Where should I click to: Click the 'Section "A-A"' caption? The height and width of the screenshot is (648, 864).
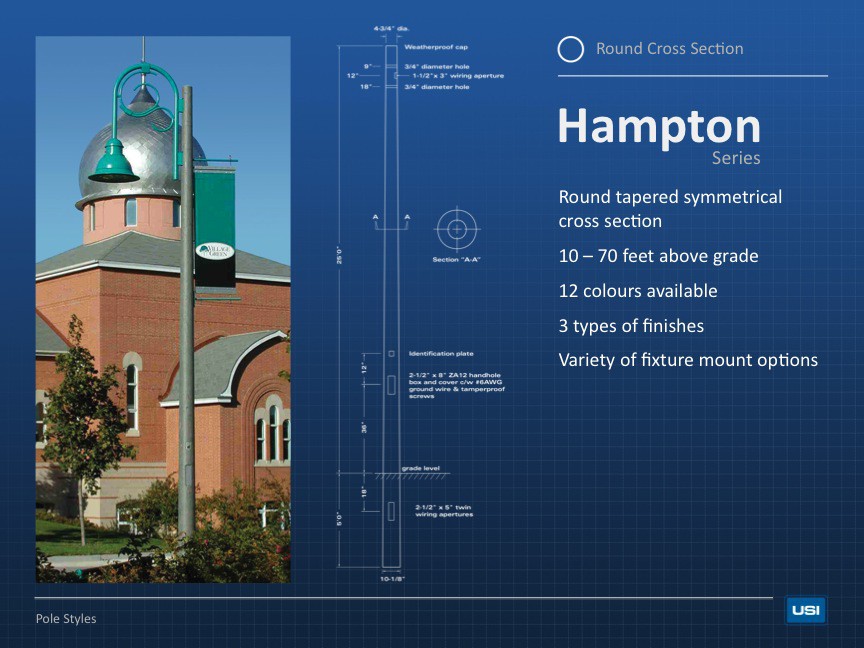point(456,260)
